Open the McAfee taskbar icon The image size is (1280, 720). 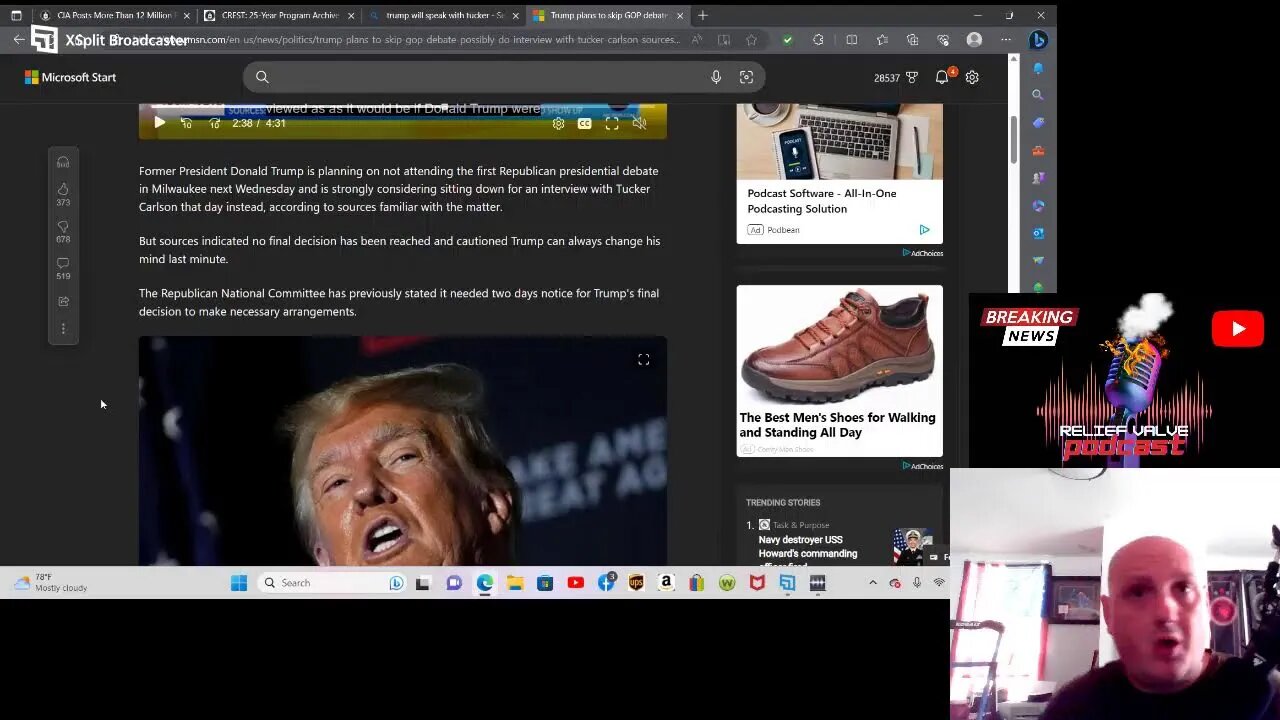coord(757,583)
